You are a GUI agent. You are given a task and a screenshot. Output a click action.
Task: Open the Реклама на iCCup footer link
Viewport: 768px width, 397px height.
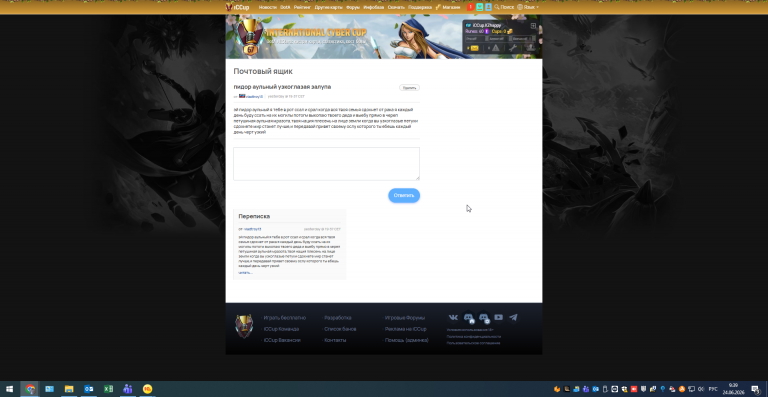point(406,329)
